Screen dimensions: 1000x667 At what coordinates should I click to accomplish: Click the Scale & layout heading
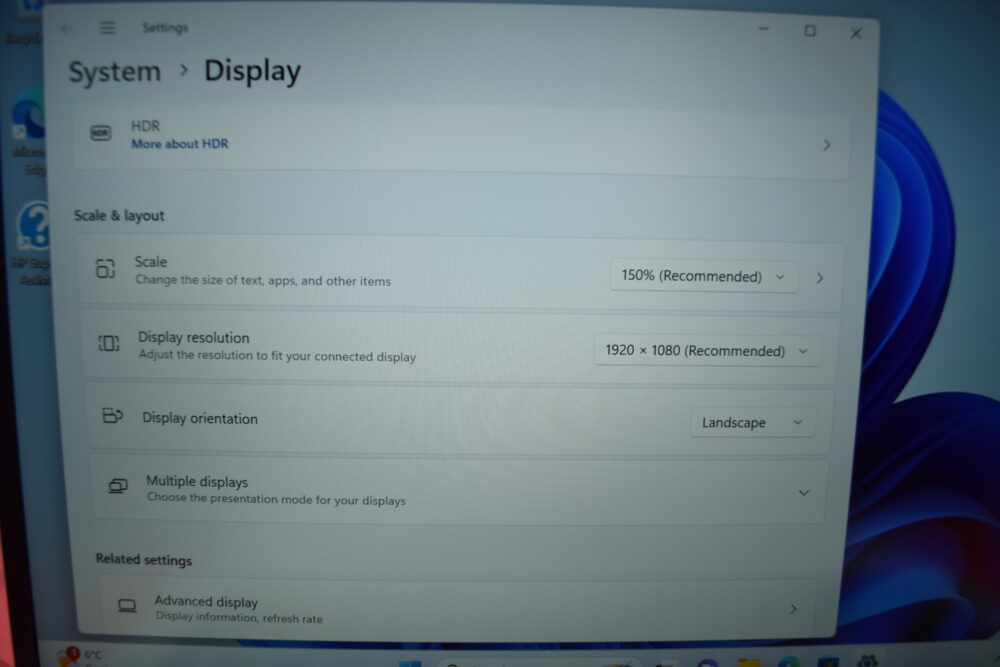point(119,216)
